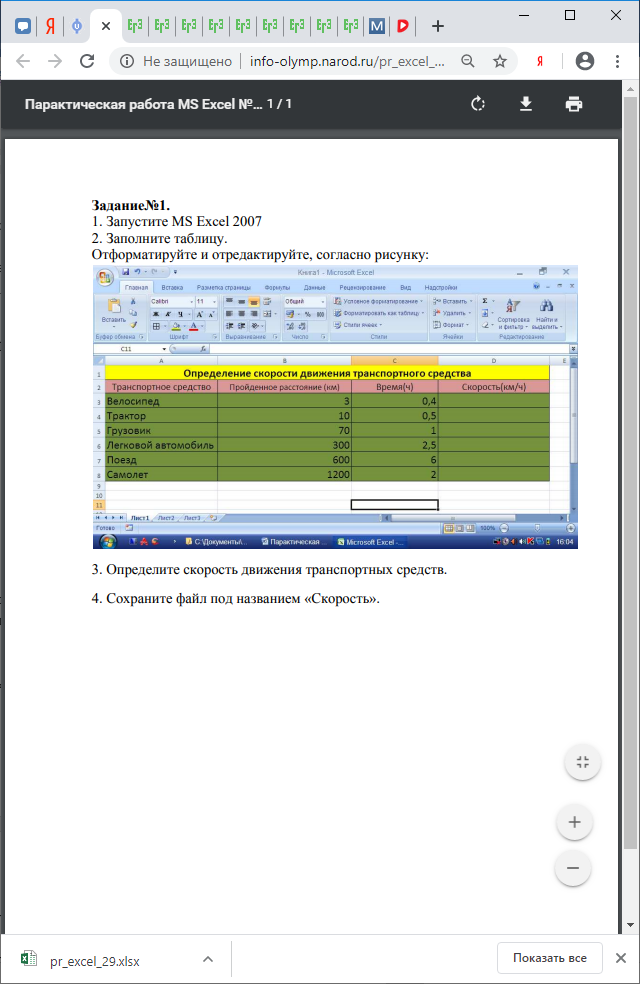The height and width of the screenshot is (984, 640).
Task: Maximize the browser window
Action: point(570,15)
